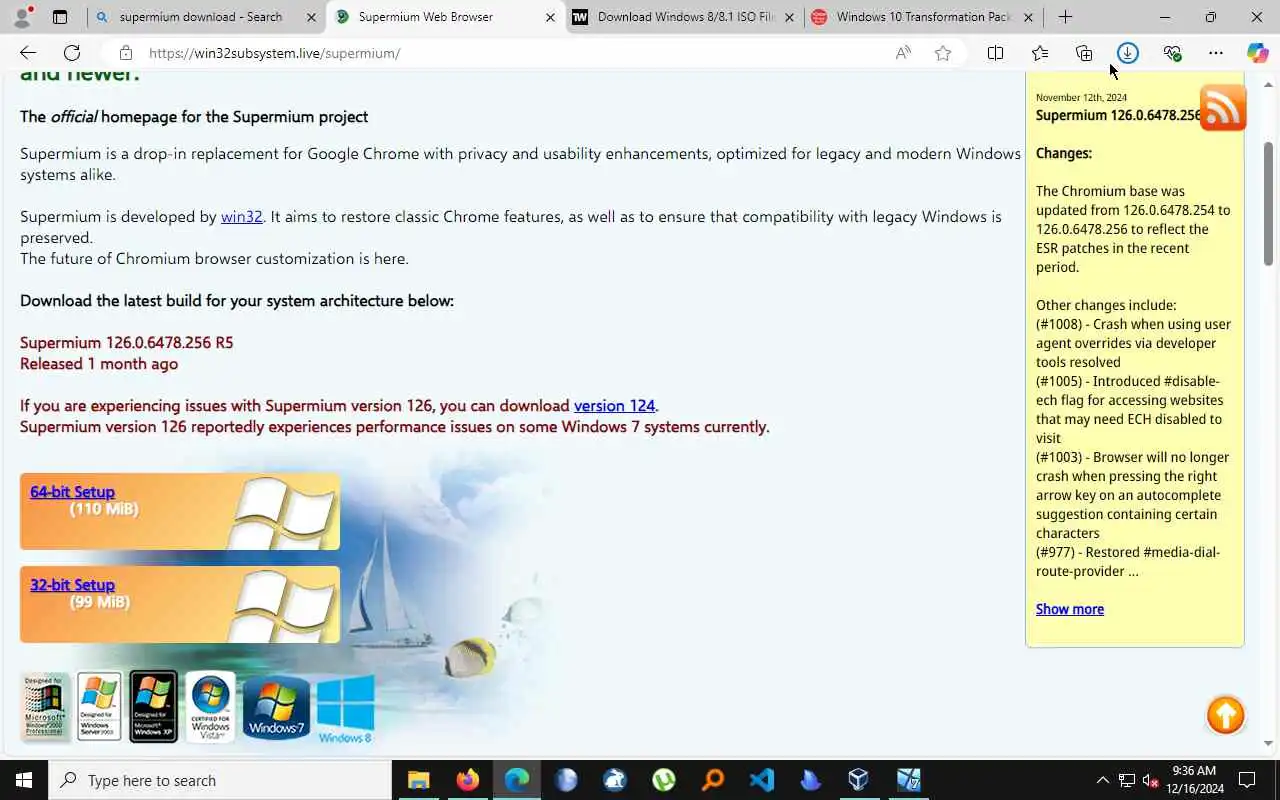Open Edge Settings and more menu
Image resolution: width=1280 pixels, height=800 pixels.
(1216, 53)
